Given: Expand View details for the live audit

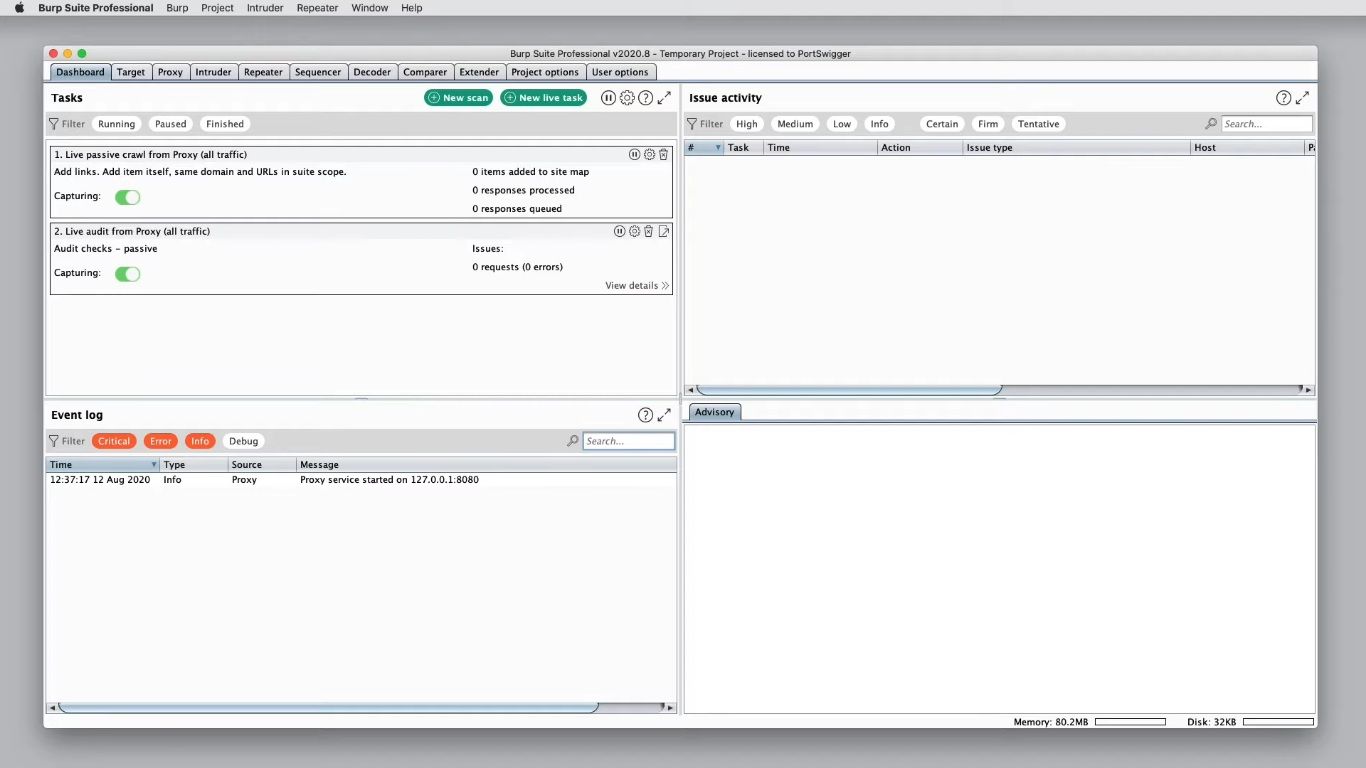Looking at the screenshot, I should 635,285.
